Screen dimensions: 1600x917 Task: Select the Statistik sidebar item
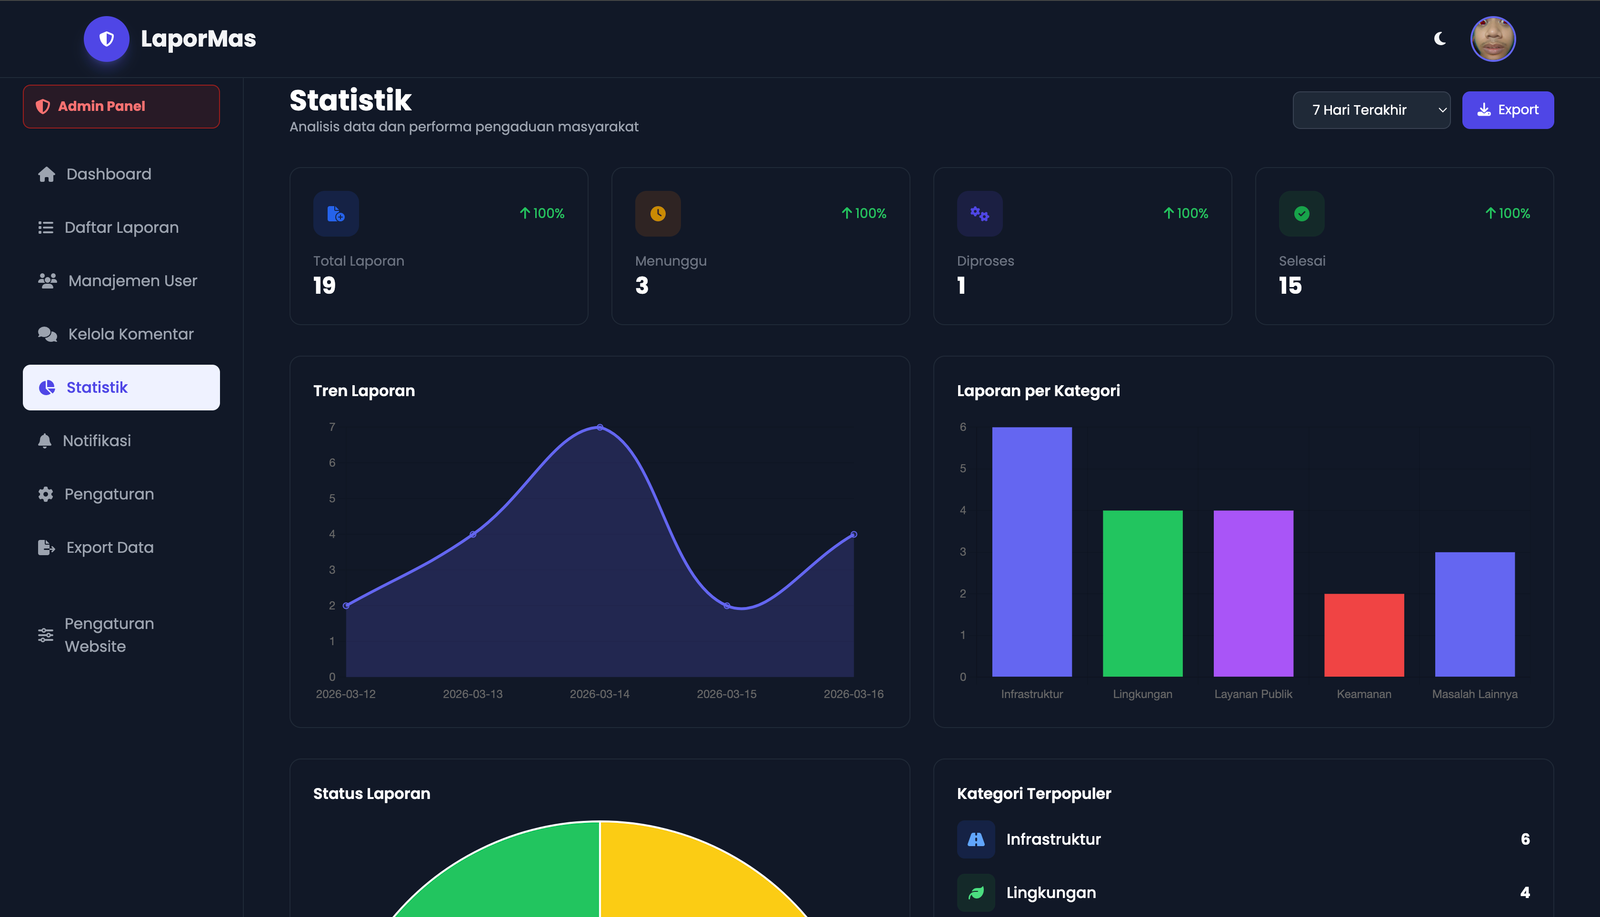[x=121, y=387]
